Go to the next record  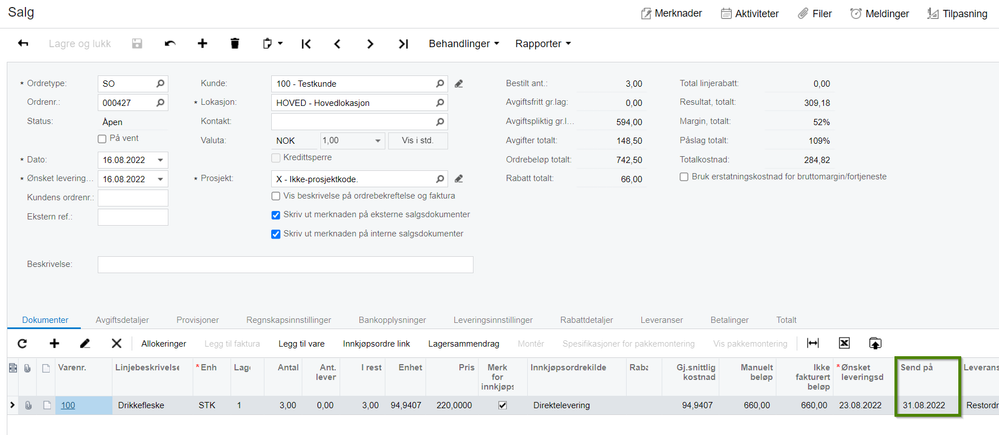(x=370, y=44)
